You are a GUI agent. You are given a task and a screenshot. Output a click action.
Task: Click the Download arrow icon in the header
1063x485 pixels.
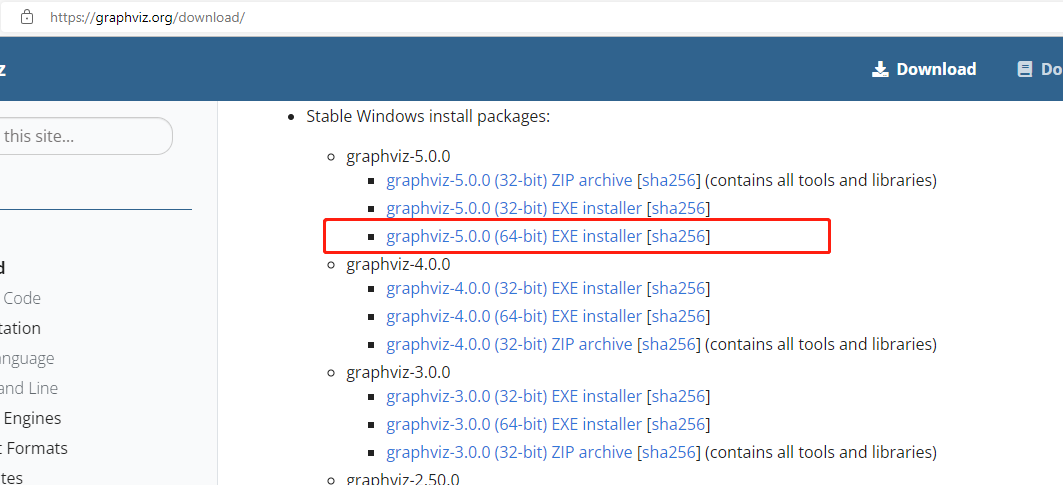(x=880, y=69)
